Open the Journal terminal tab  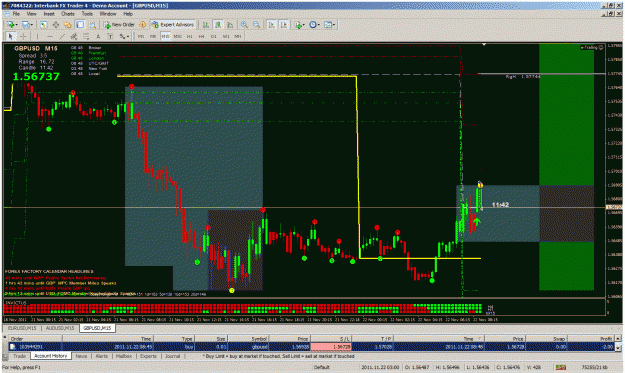[173, 356]
